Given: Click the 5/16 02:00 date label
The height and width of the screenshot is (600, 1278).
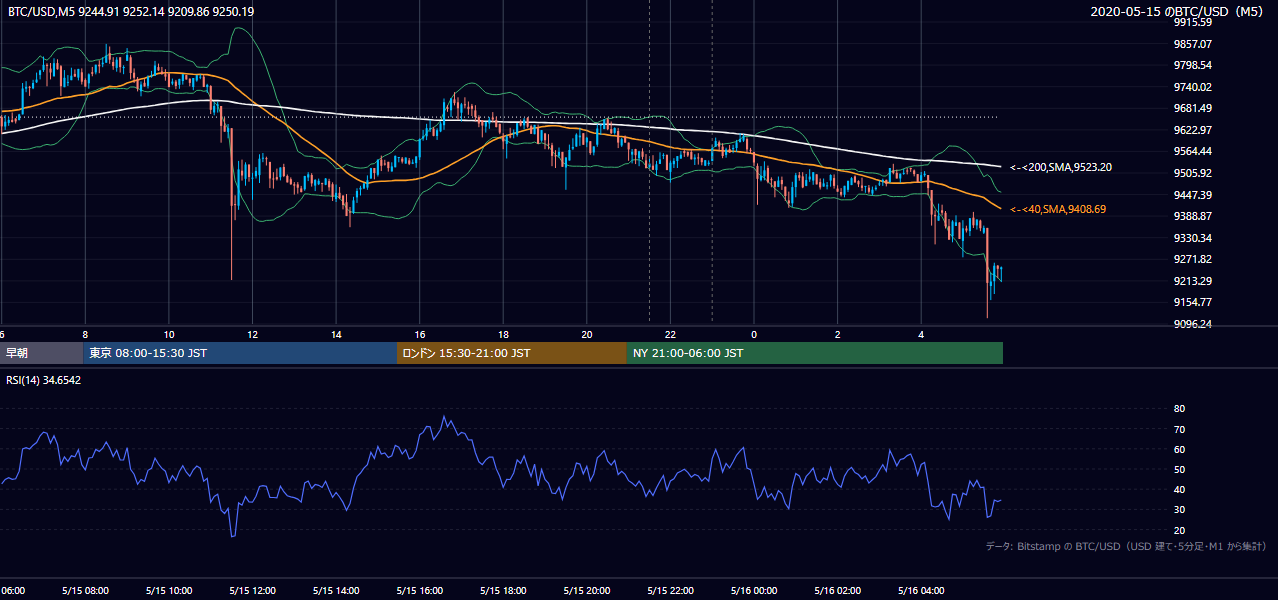Looking at the screenshot, I should click(837, 591).
